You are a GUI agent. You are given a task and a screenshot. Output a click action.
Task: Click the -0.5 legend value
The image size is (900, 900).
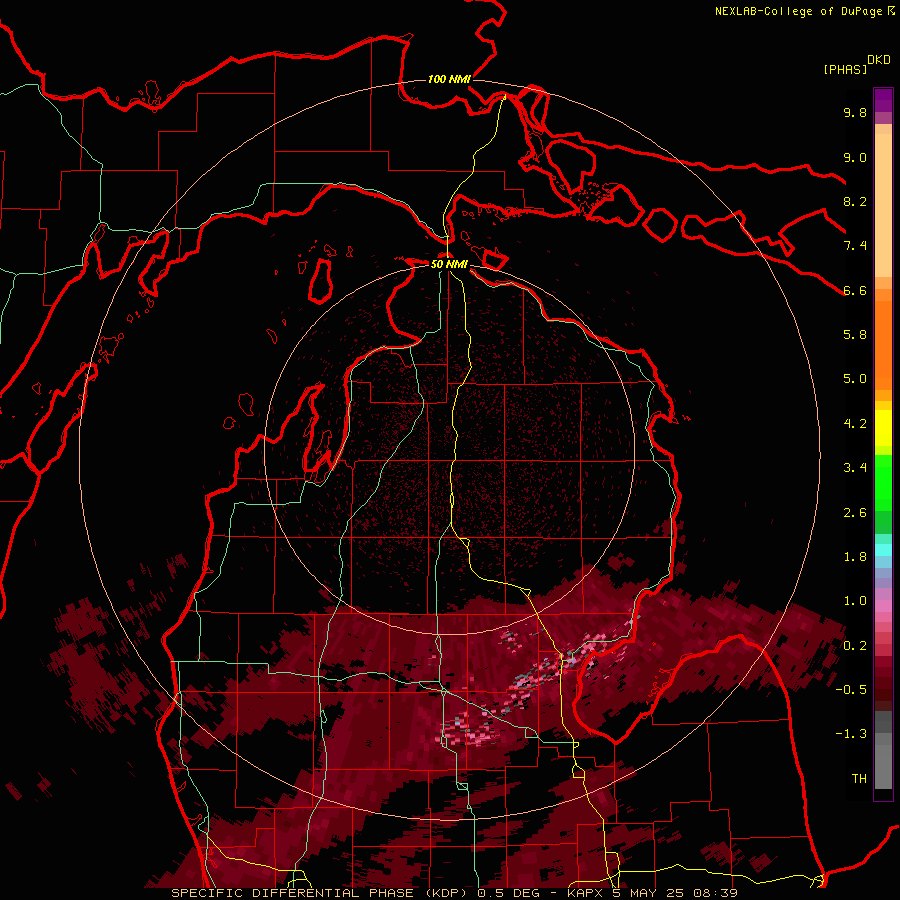click(851, 690)
